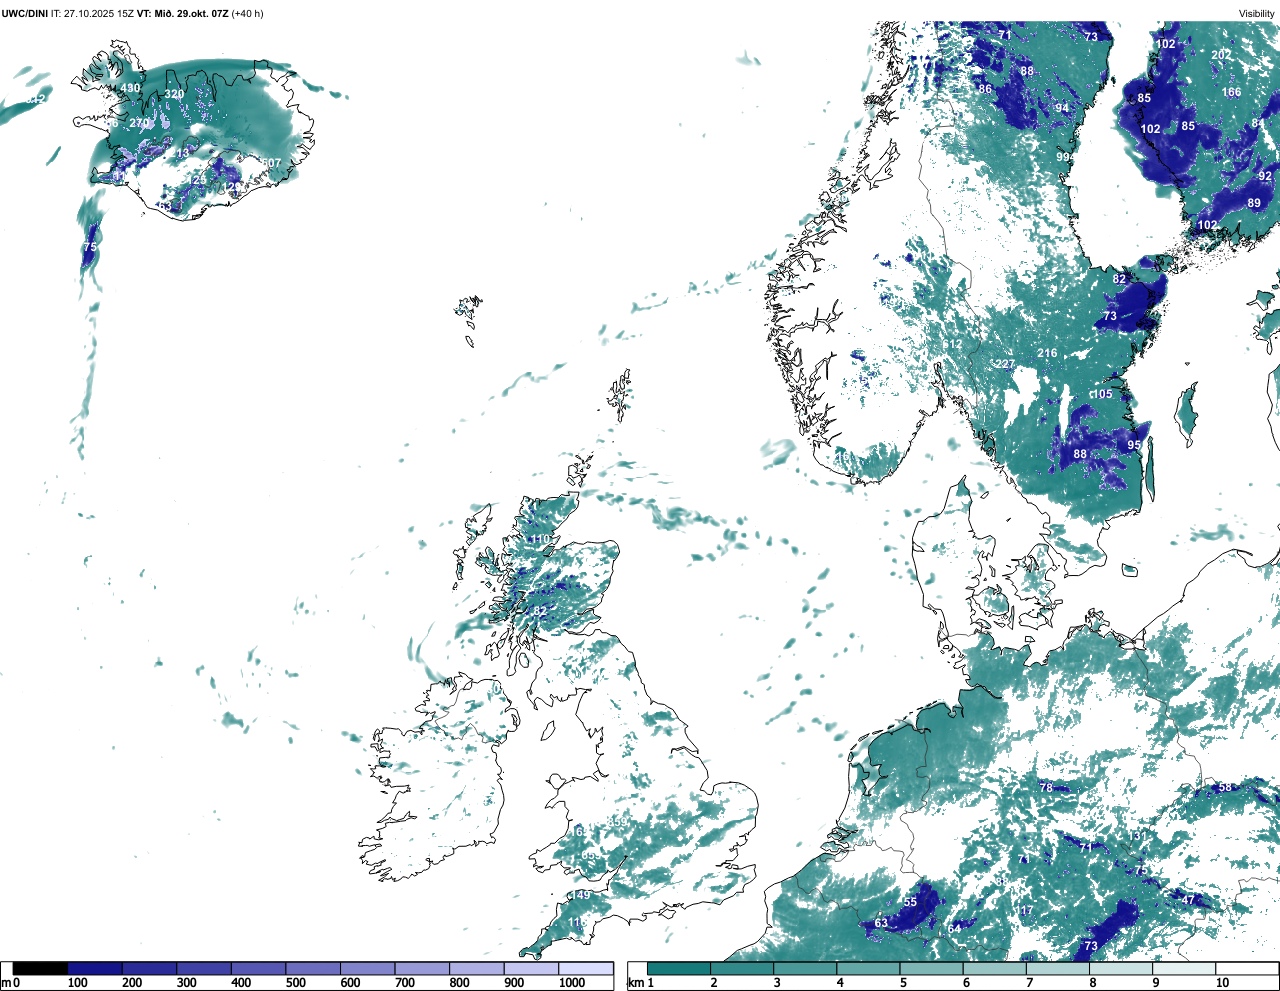Click the 5–6 km legend swatch
1280x991 pixels.
pos(931,968)
